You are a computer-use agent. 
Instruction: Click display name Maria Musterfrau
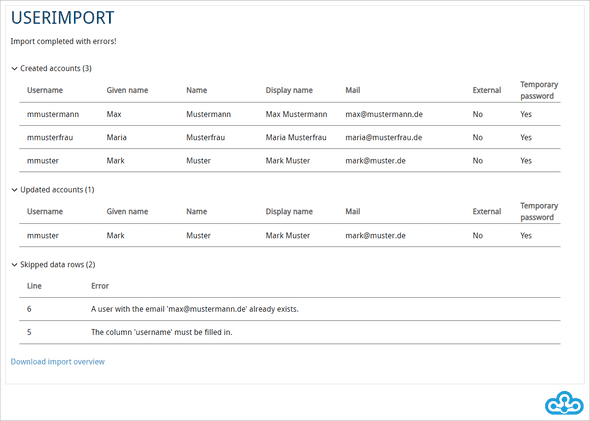pyautogui.click(x=296, y=137)
